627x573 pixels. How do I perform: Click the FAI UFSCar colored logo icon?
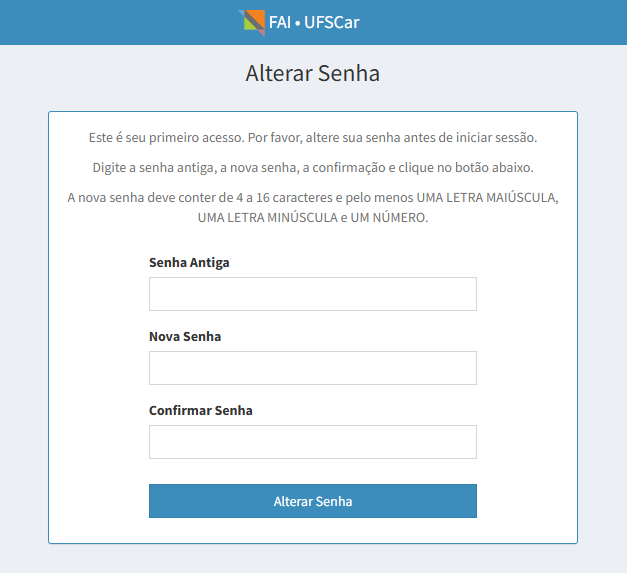252,22
